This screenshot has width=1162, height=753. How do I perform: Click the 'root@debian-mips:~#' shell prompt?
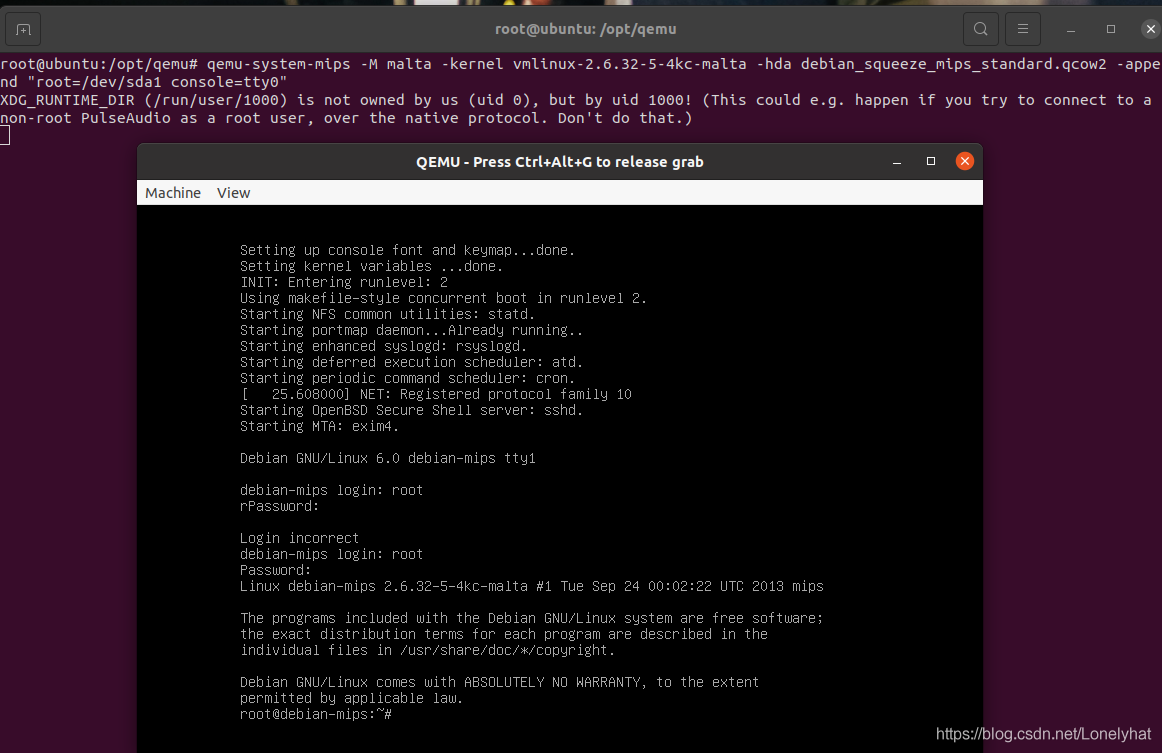(x=316, y=714)
